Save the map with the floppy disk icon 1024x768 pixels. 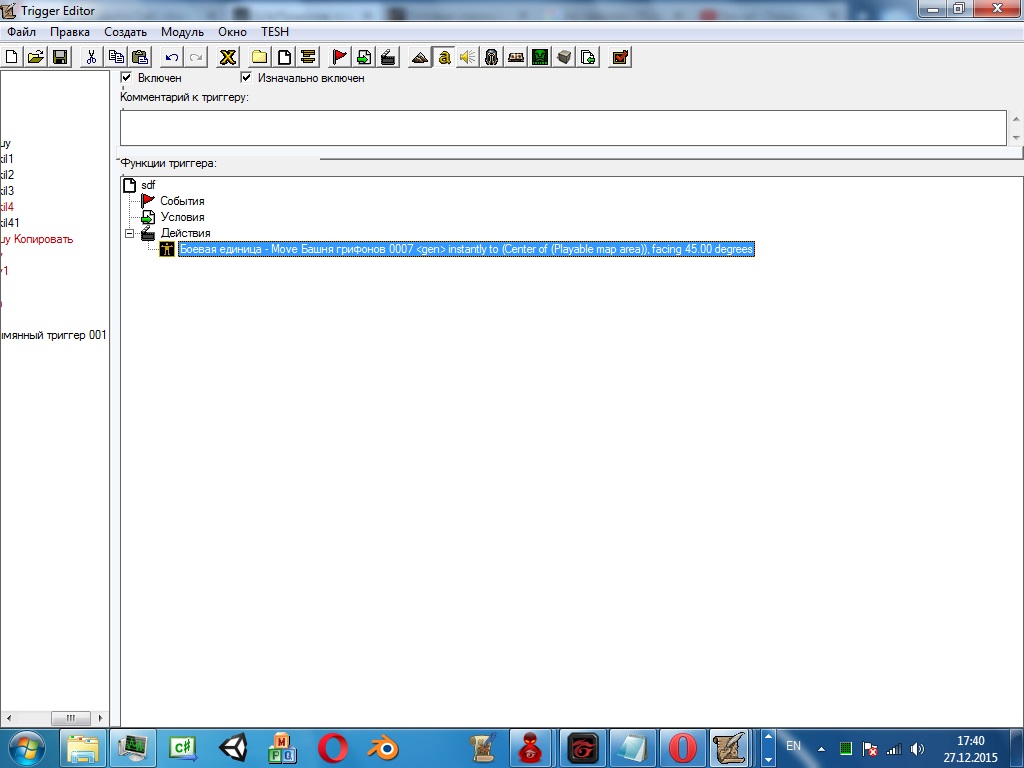(60, 57)
